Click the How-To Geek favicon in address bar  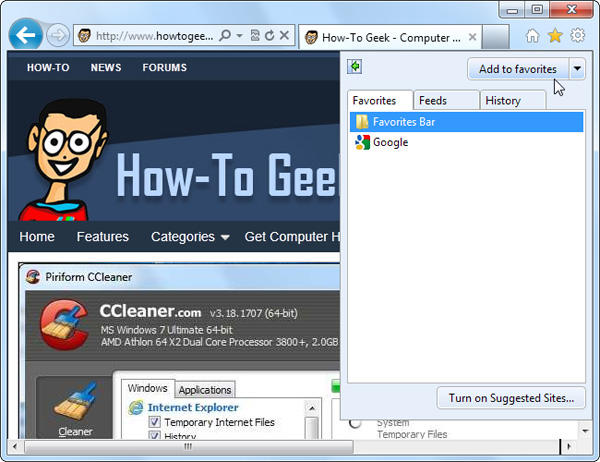coord(84,36)
